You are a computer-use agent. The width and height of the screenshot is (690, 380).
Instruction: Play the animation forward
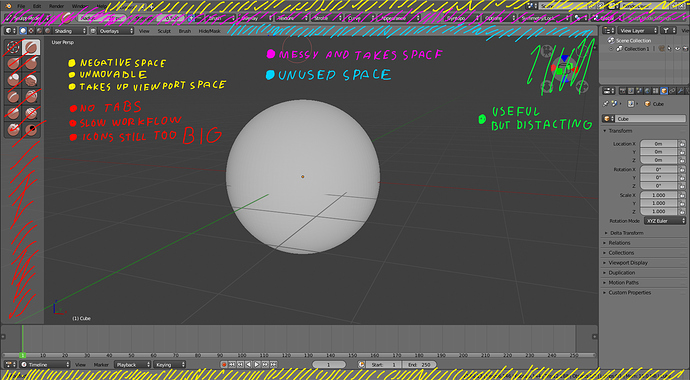pos(257,365)
